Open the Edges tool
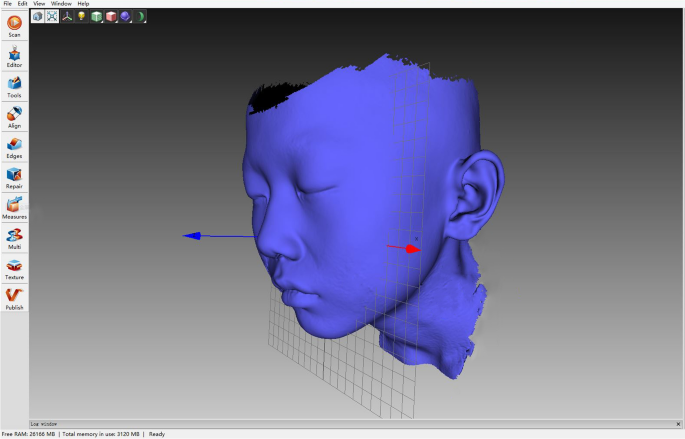 [14, 148]
